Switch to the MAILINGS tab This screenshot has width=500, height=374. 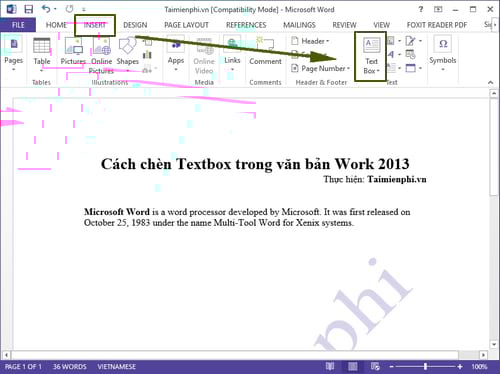click(299, 25)
